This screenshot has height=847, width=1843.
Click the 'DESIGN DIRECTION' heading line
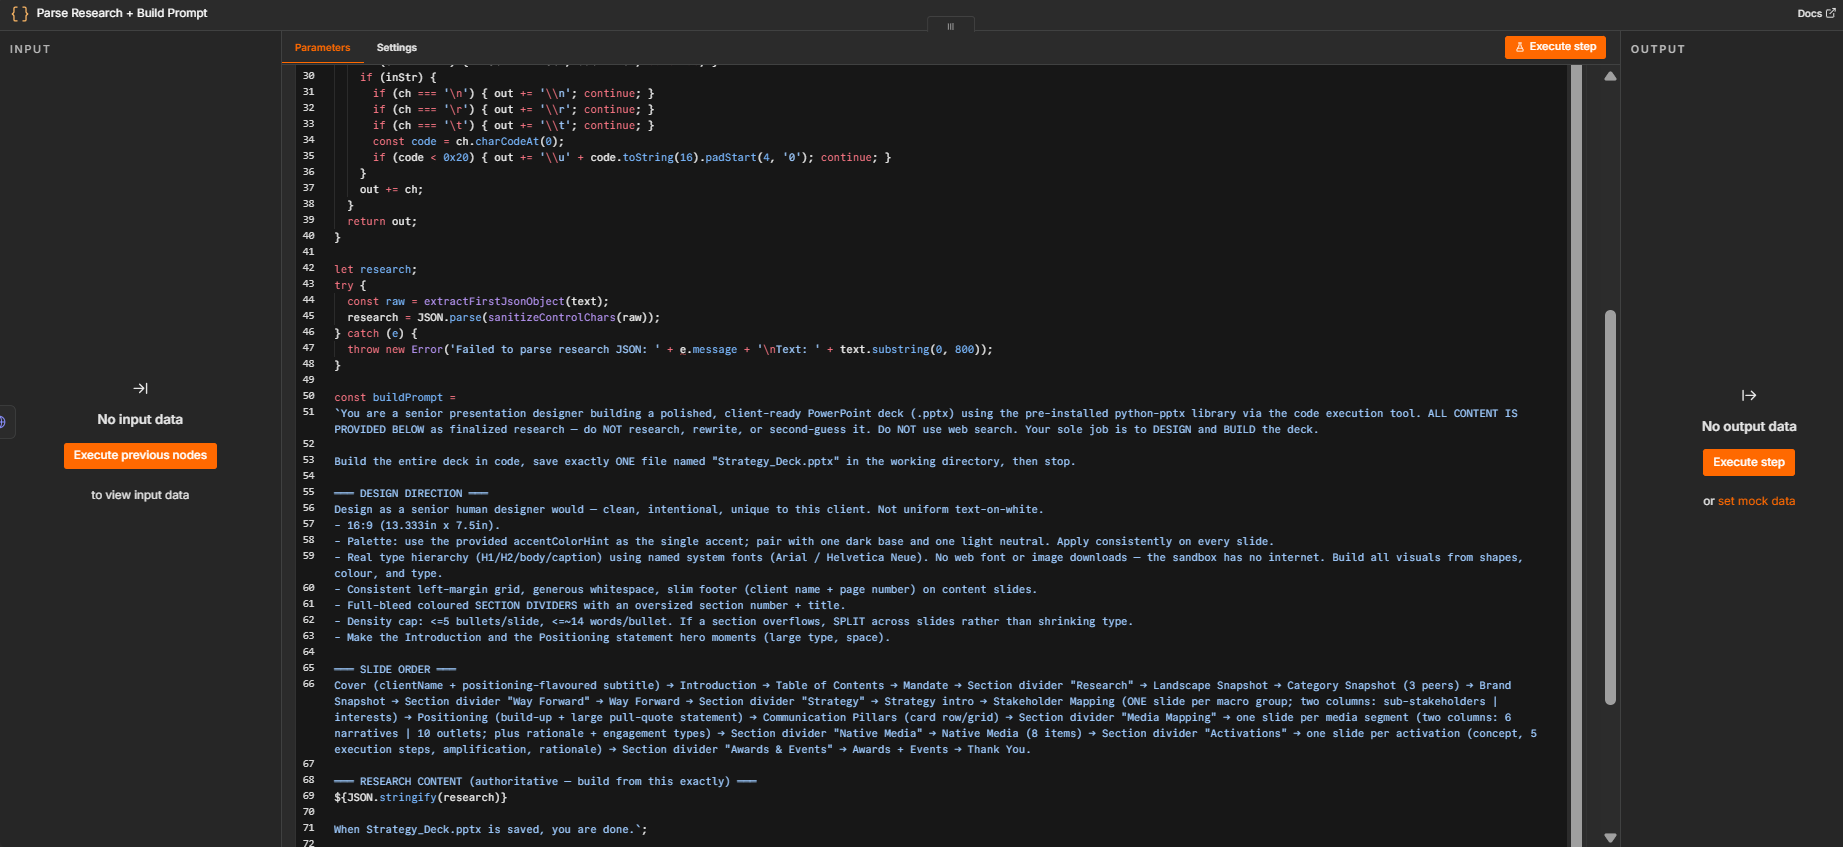411,493
